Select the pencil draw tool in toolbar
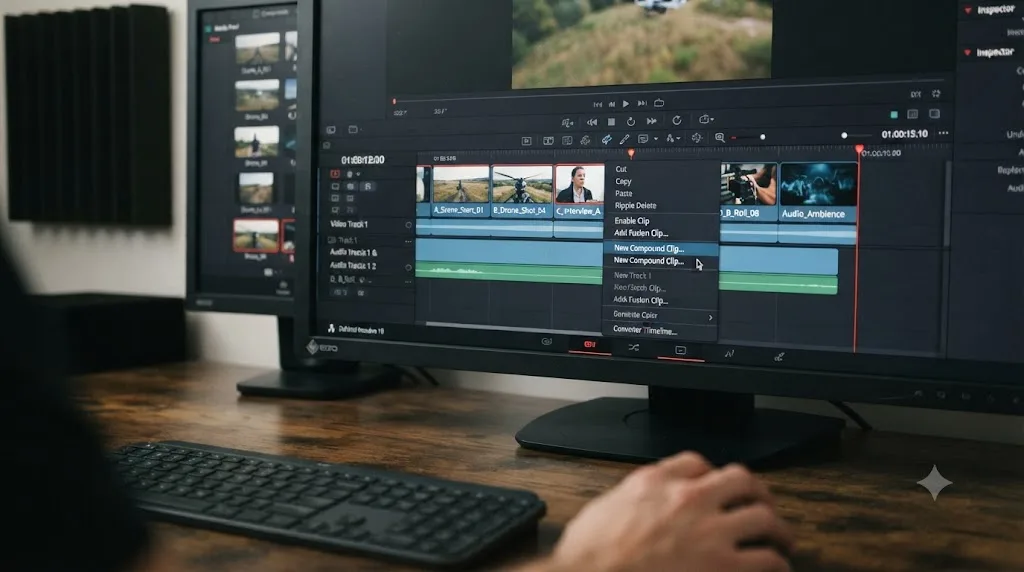The height and width of the screenshot is (572, 1024). click(x=624, y=138)
